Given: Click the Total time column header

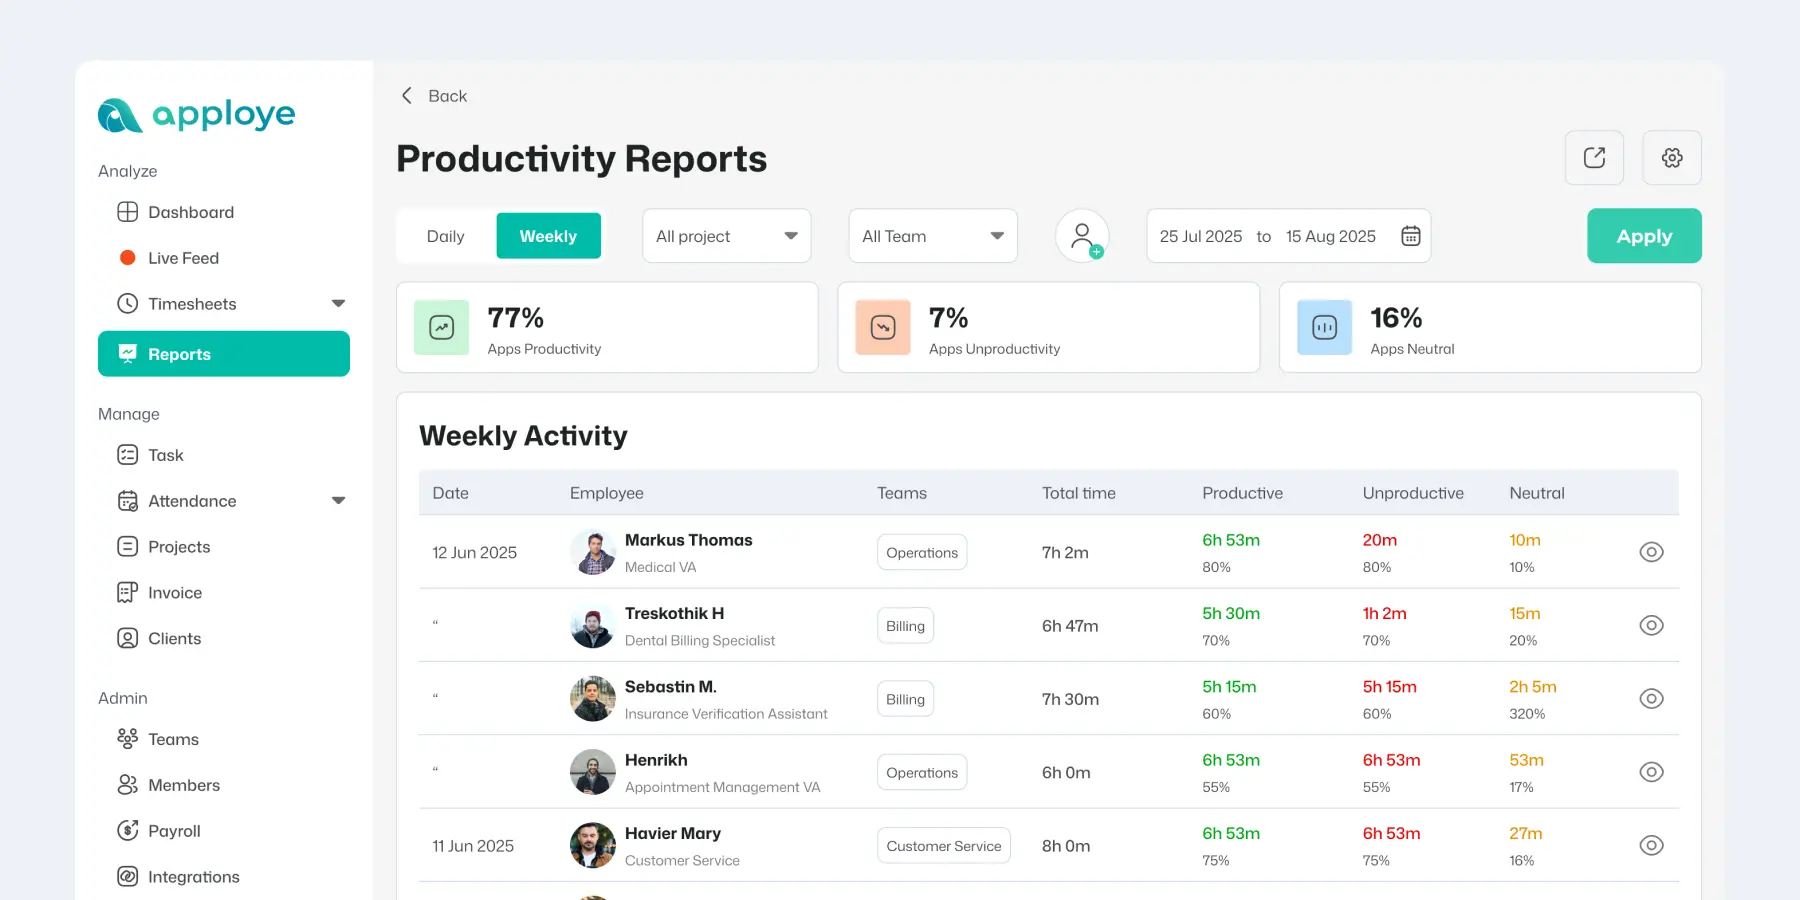Looking at the screenshot, I should coord(1079,493).
